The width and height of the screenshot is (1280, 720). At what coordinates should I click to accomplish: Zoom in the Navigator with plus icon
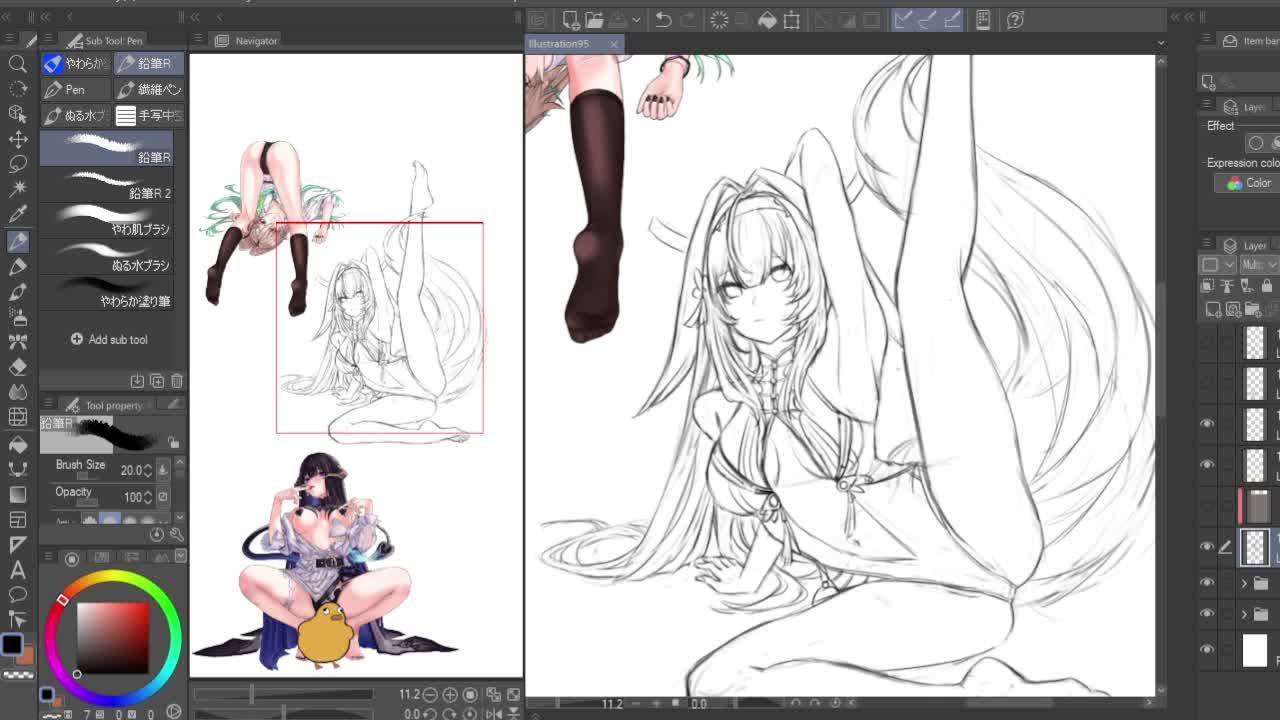pos(450,694)
